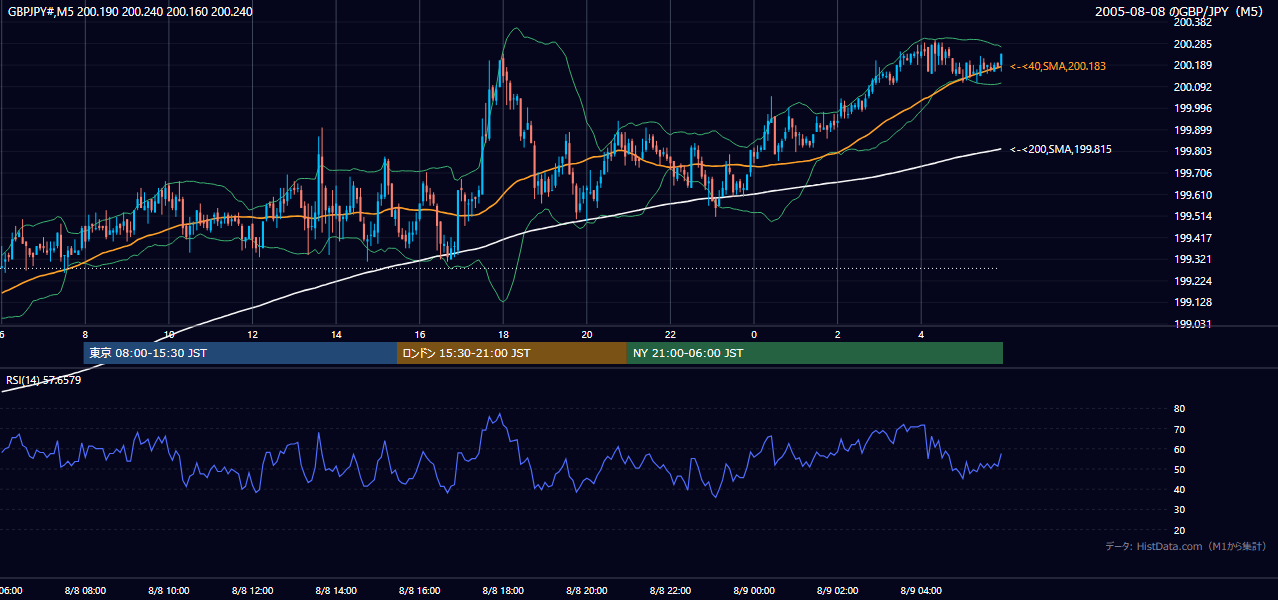This screenshot has width=1278, height=600.
Task: Click the 8/8 16:00 time axis label
Action: click(x=420, y=591)
